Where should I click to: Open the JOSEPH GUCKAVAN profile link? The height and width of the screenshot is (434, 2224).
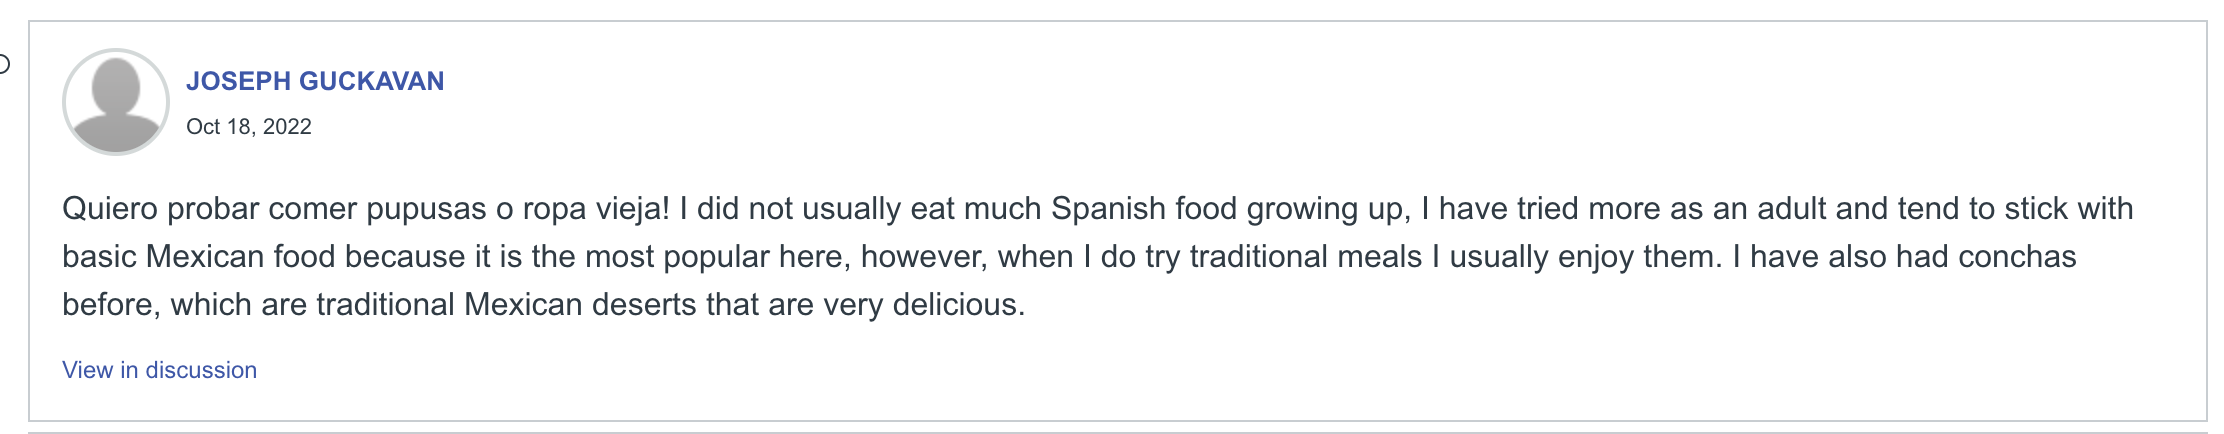click(x=315, y=81)
